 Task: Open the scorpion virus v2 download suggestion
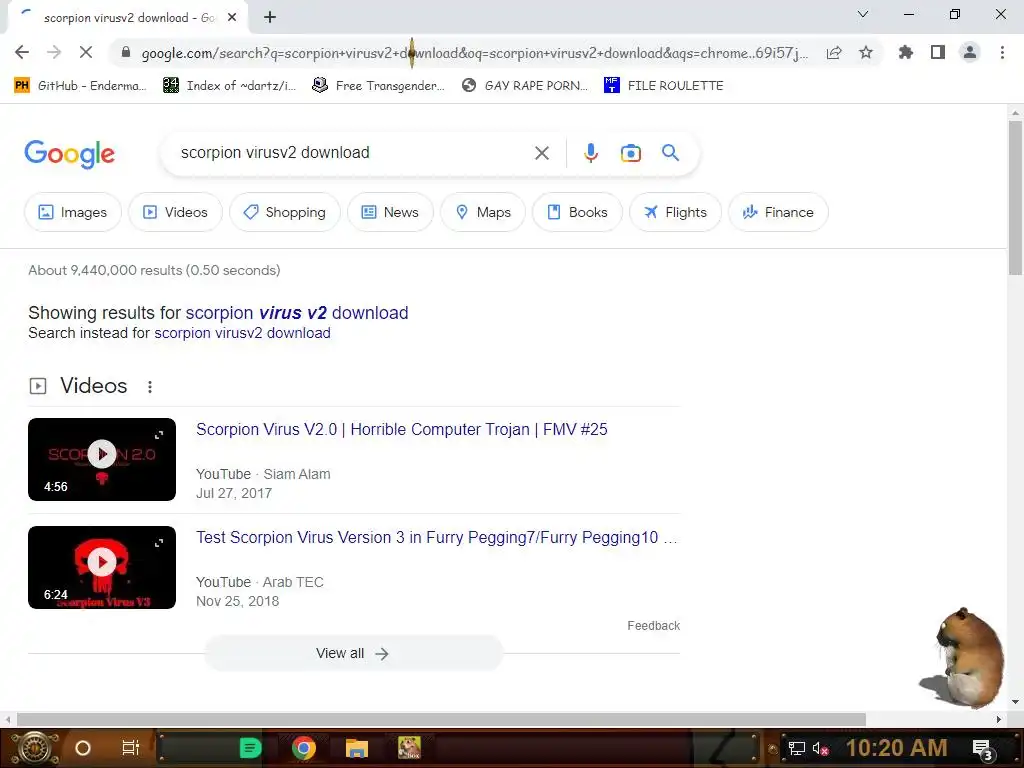click(296, 313)
